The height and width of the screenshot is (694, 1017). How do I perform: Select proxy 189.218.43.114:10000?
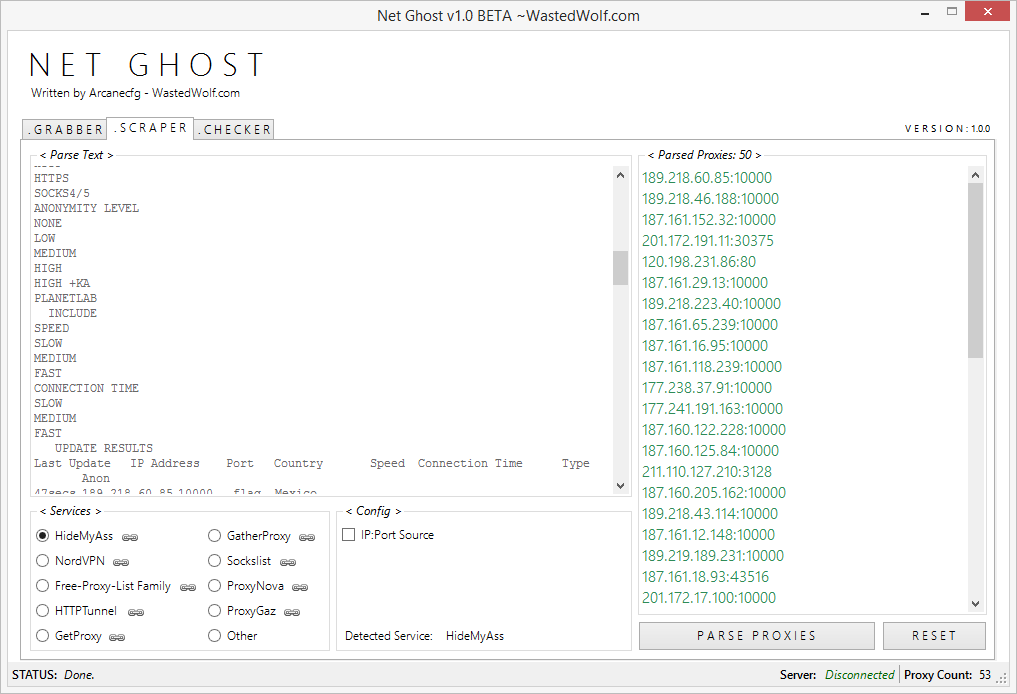pos(710,514)
